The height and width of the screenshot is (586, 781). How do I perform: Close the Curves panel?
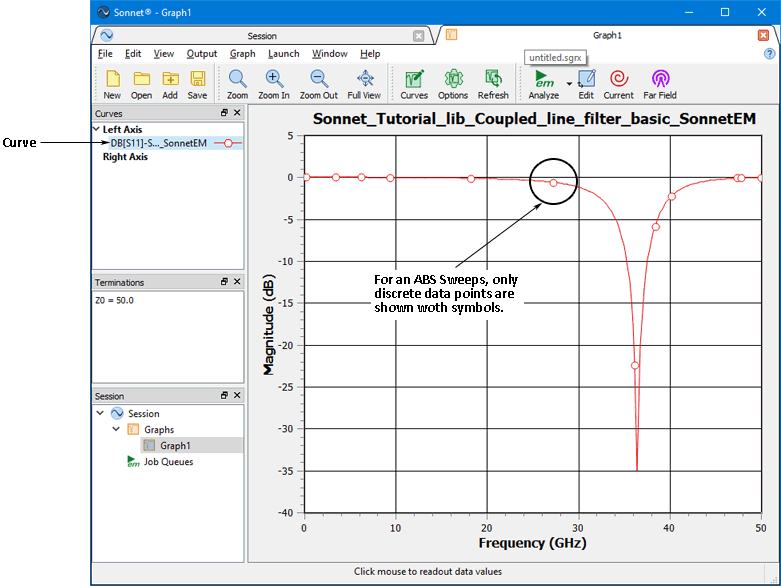point(237,113)
